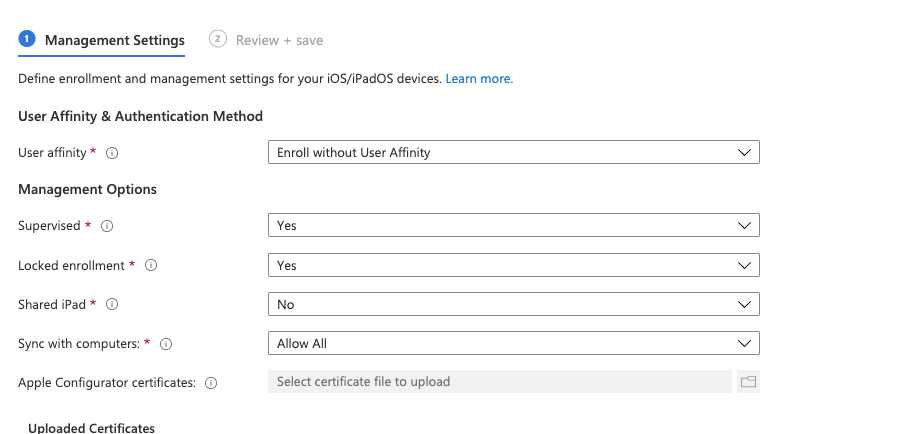The width and height of the screenshot is (903, 434).
Task: Click info icon for Apple Configurator certificates
Action: (x=211, y=383)
